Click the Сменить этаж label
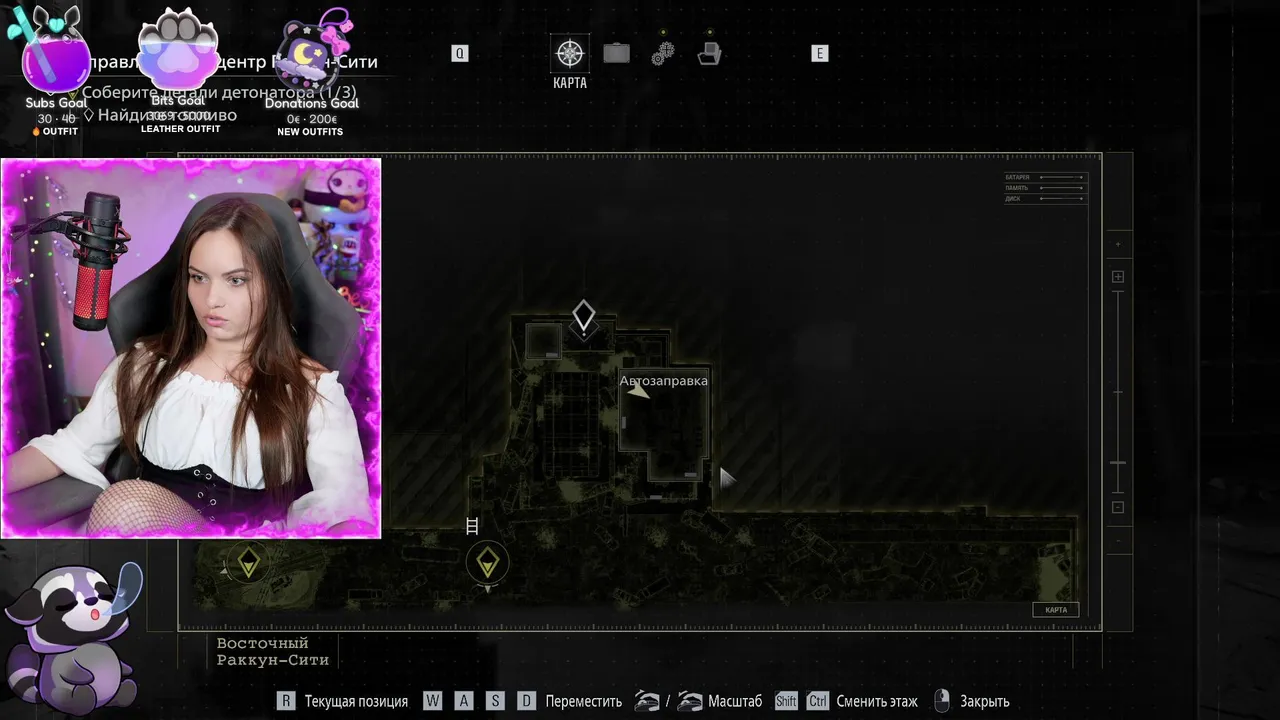Viewport: 1280px width, 720px height. (877, 702)
